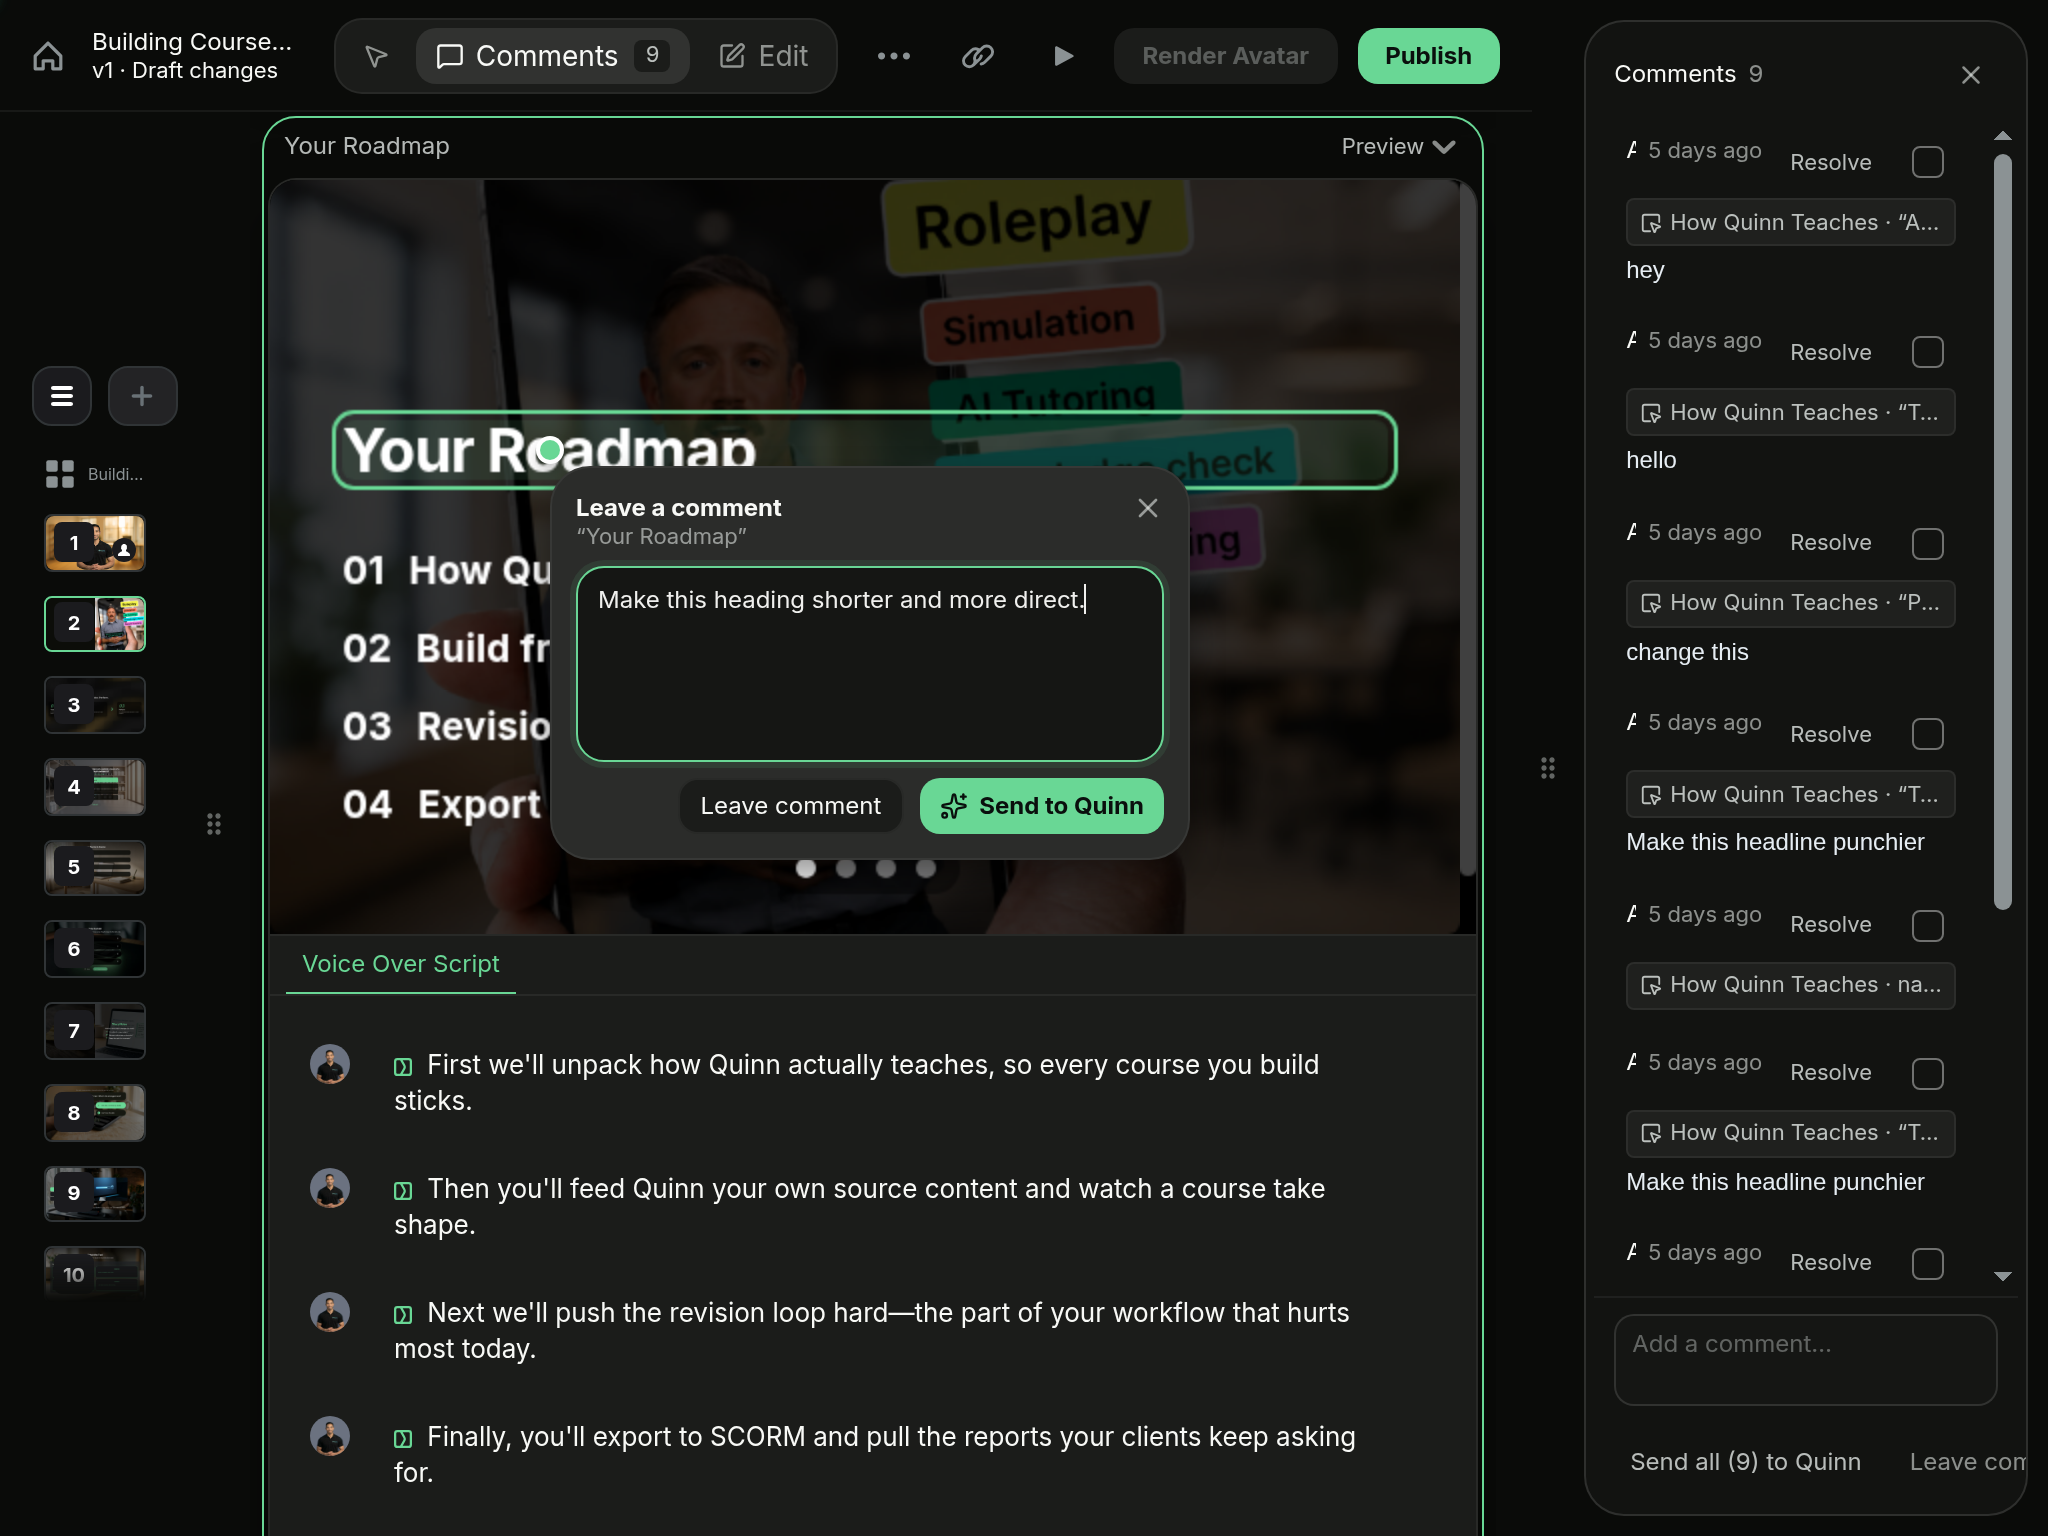Image resolution: width=2048 pixels, height=1536 pixels.
Task: Click the green comment pin on heading
Action: 549,450
